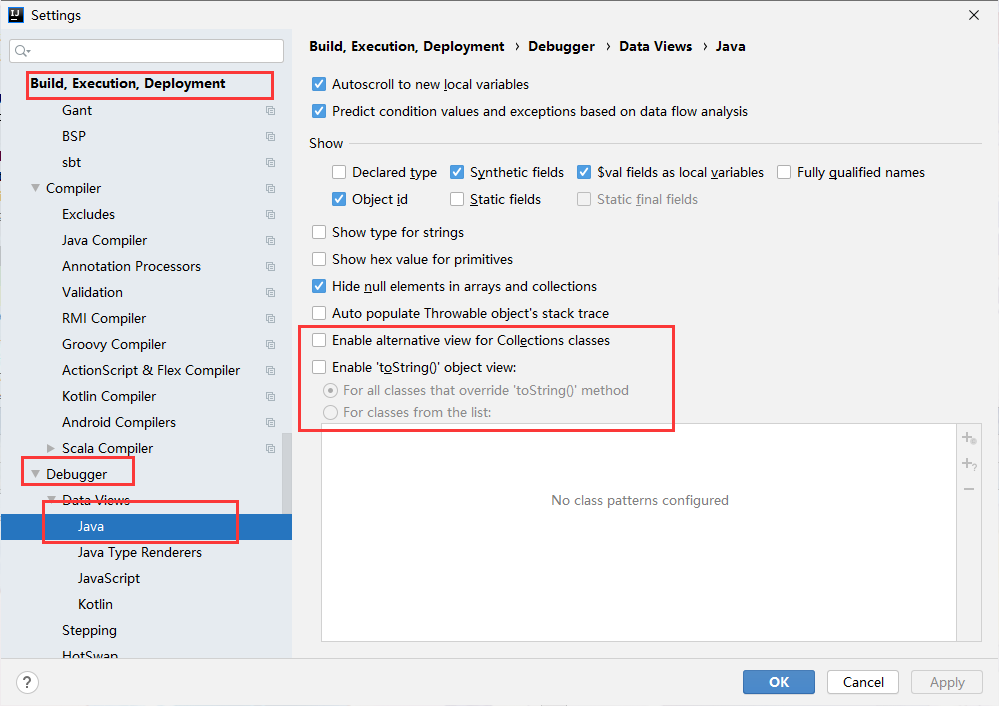The image size is (999, 706).
Task: Collapse the Data Views node arrow
Action: pos(52,499)
